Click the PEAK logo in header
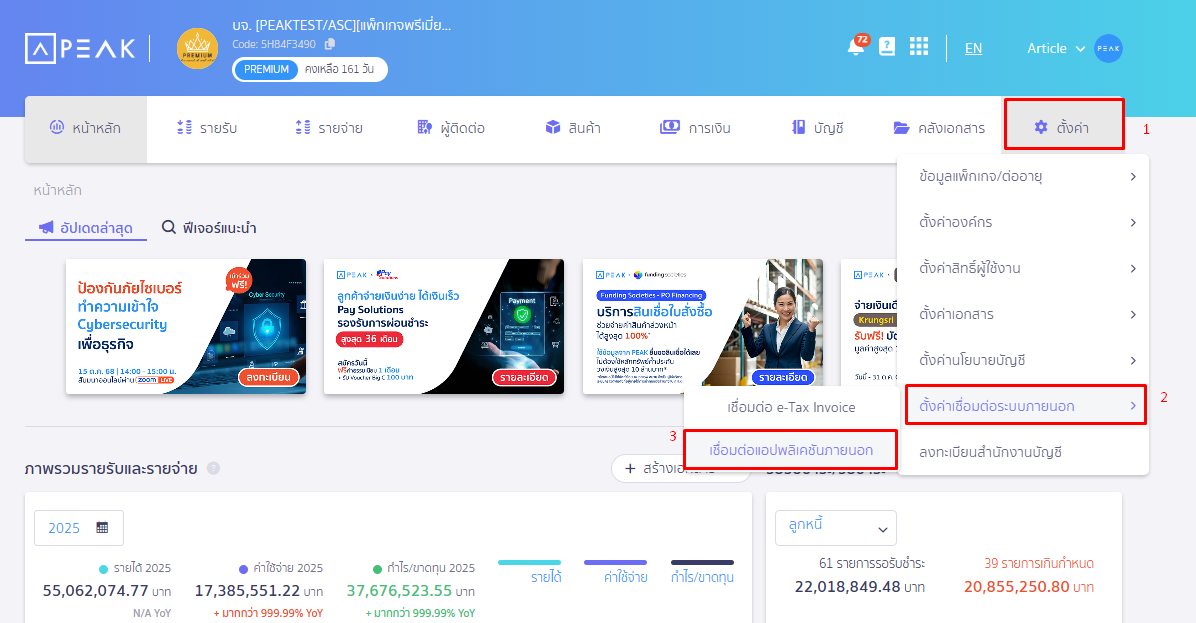 [x=80, y=48]
